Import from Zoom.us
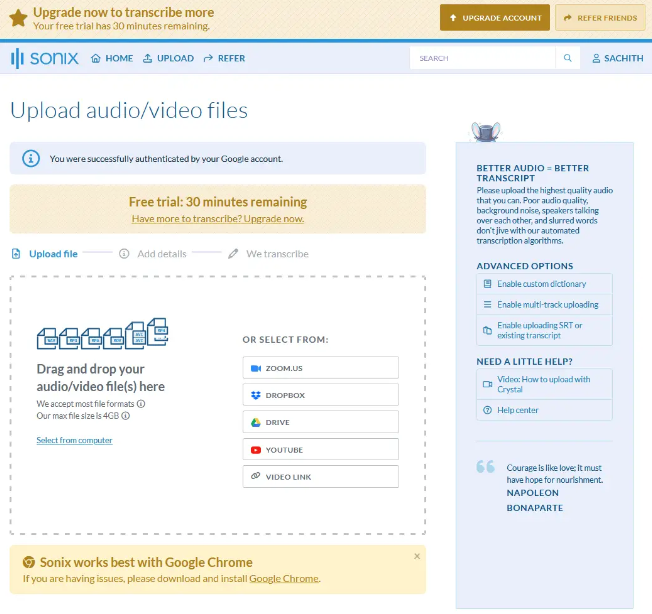The width and height of the screenshot is (652, 614). pyautogui.click(x=321, y=368)
